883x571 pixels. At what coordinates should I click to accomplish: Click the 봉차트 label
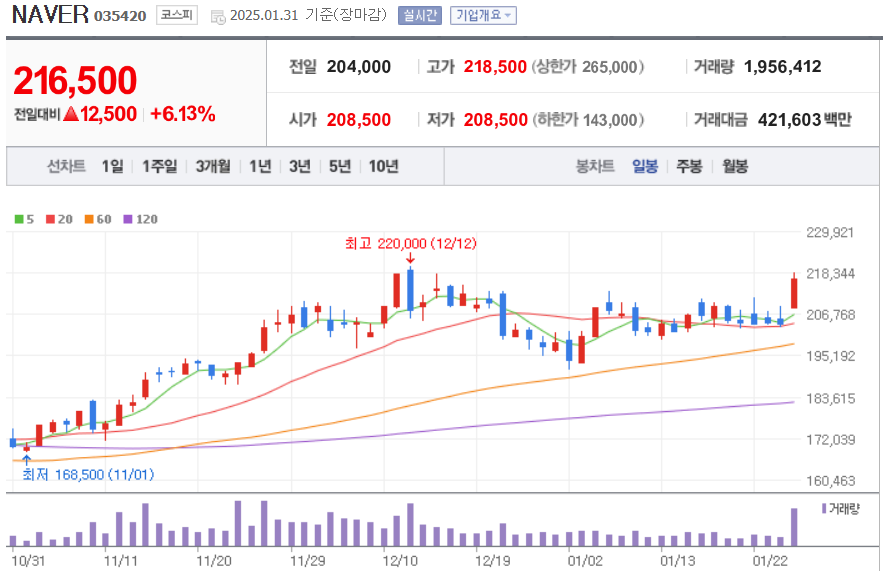tap(595, 166)
